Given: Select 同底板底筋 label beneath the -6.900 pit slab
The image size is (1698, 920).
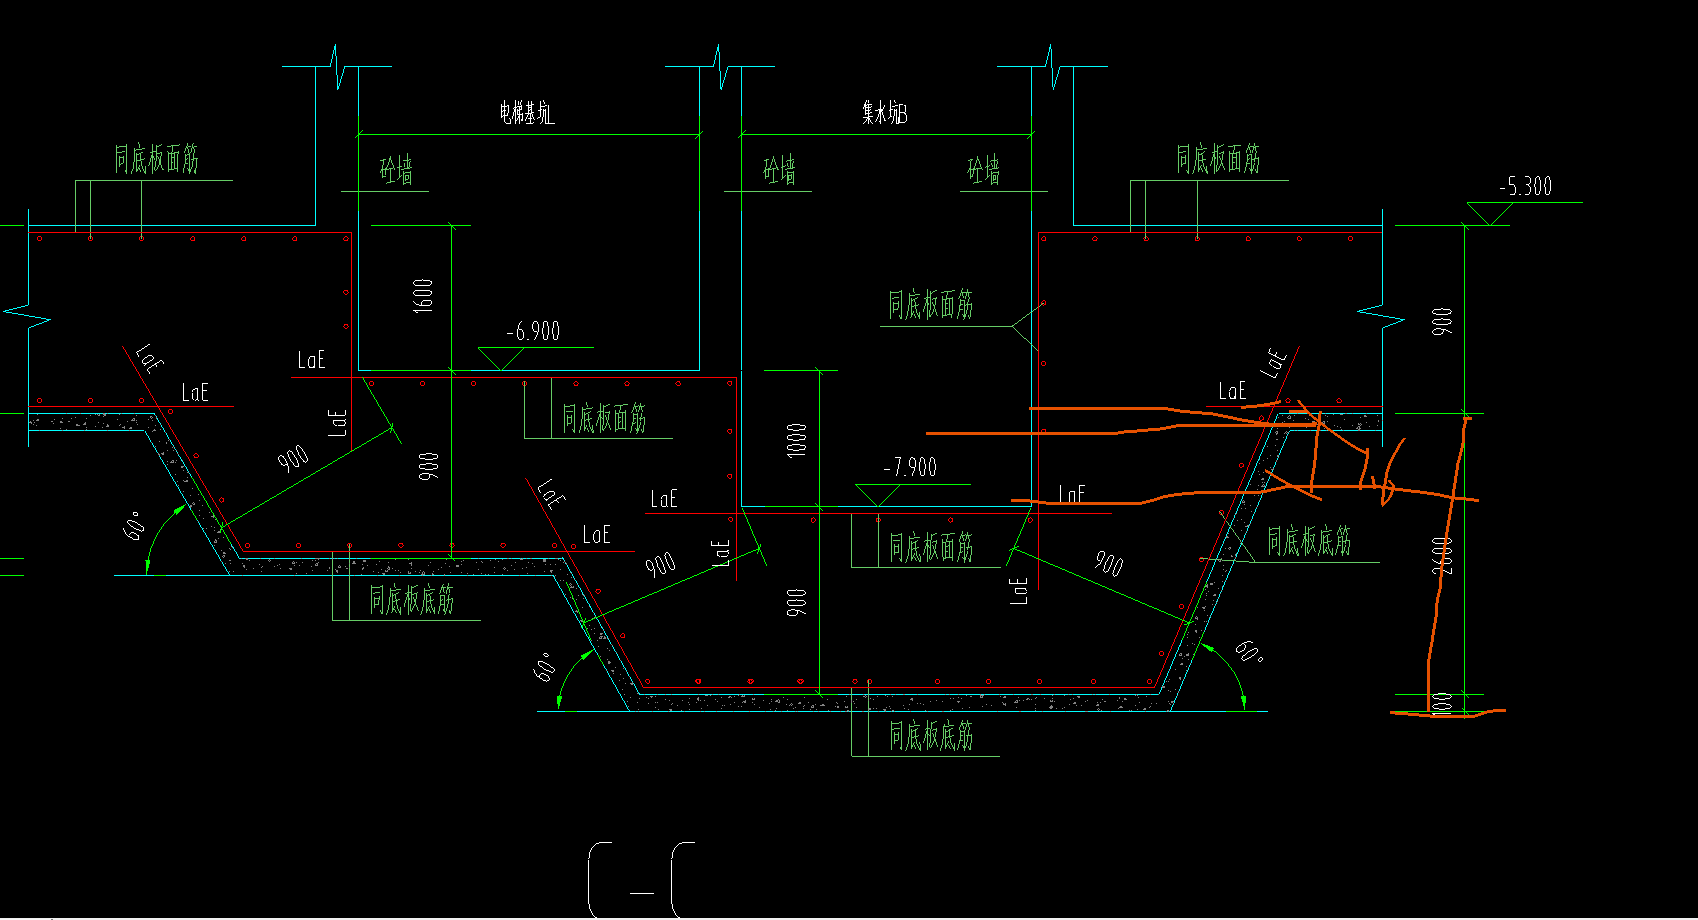Looking at the screenshot, I should 412,600.
